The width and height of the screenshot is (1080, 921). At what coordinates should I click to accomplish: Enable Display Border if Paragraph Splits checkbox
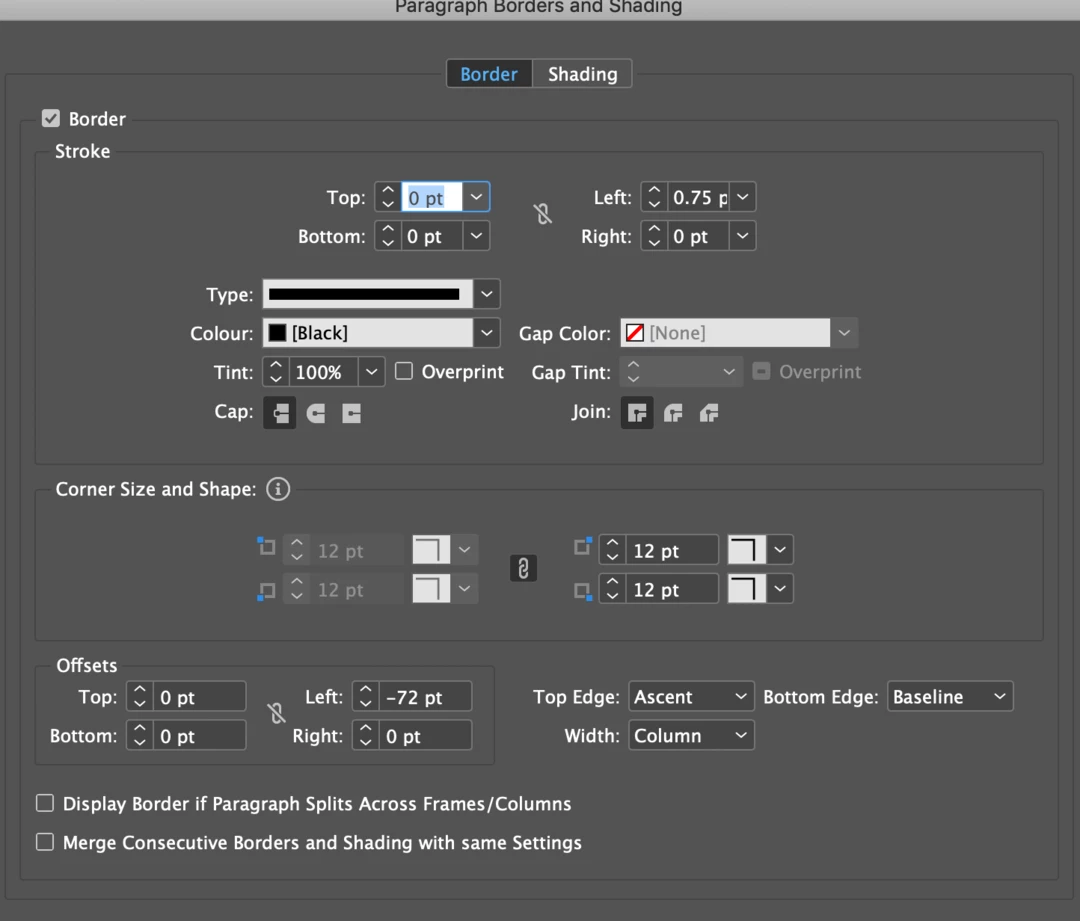(x=45, y=803)
